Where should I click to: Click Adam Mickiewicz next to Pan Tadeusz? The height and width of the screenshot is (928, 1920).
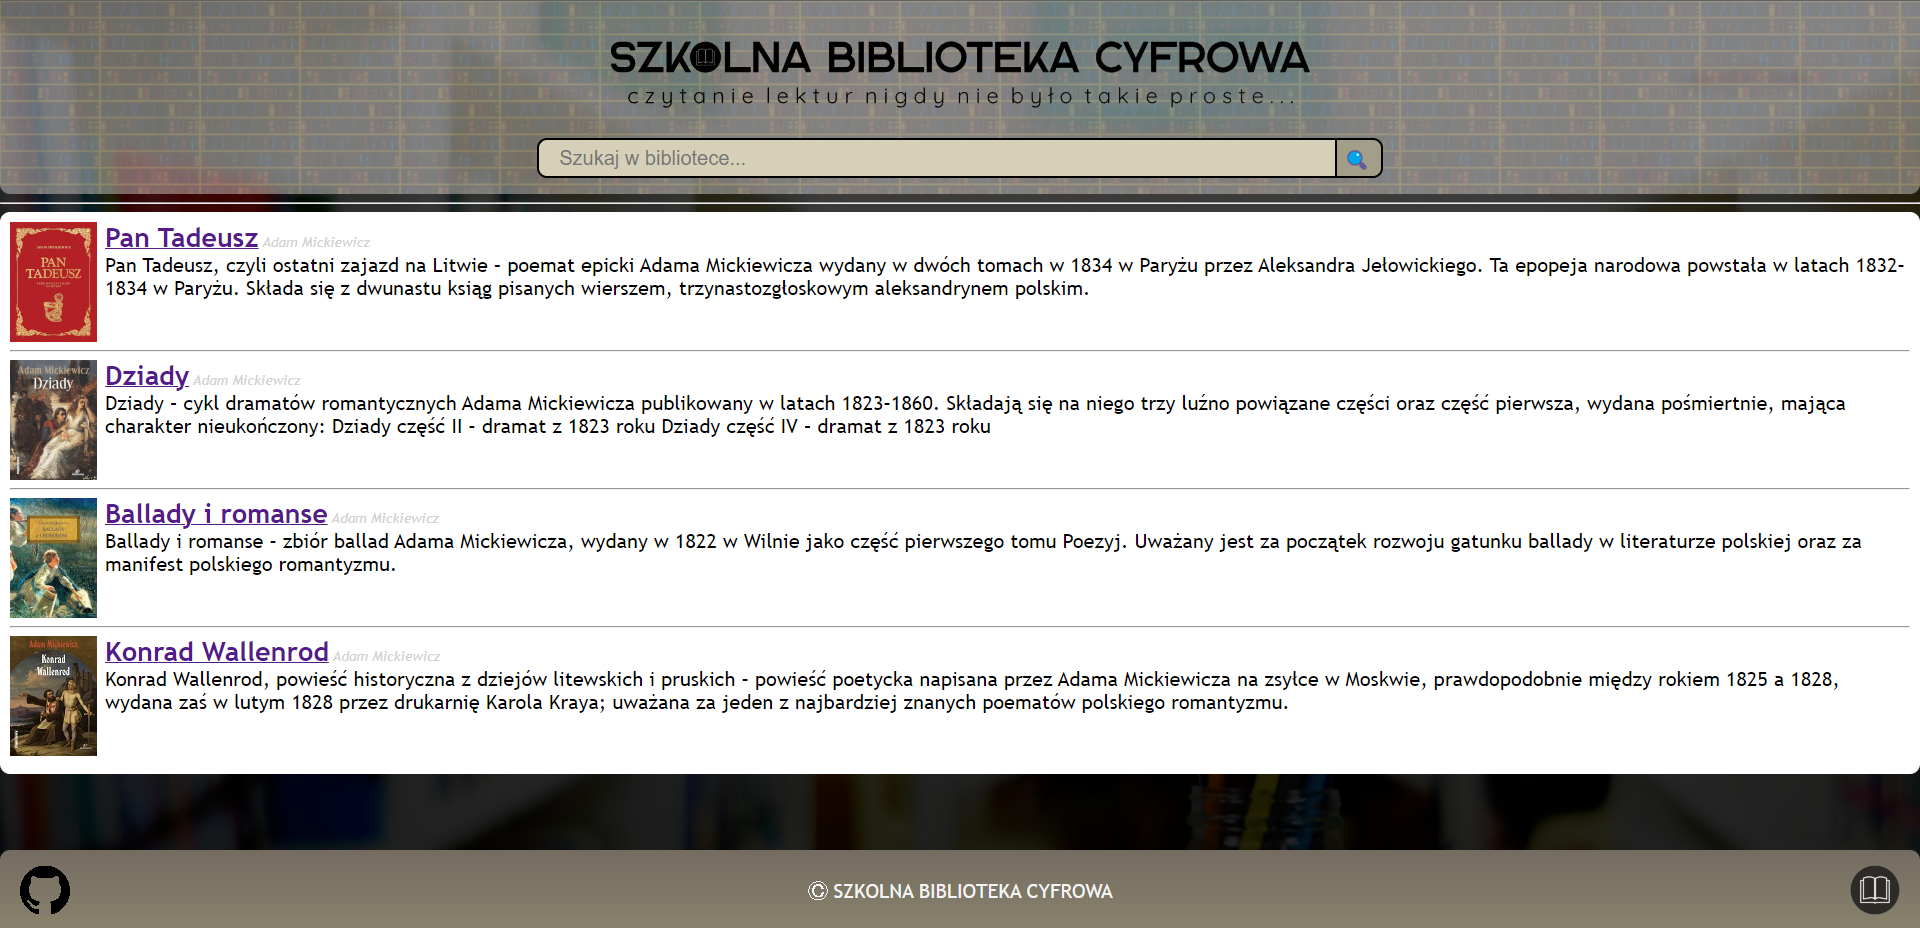(x=316, y=242)
